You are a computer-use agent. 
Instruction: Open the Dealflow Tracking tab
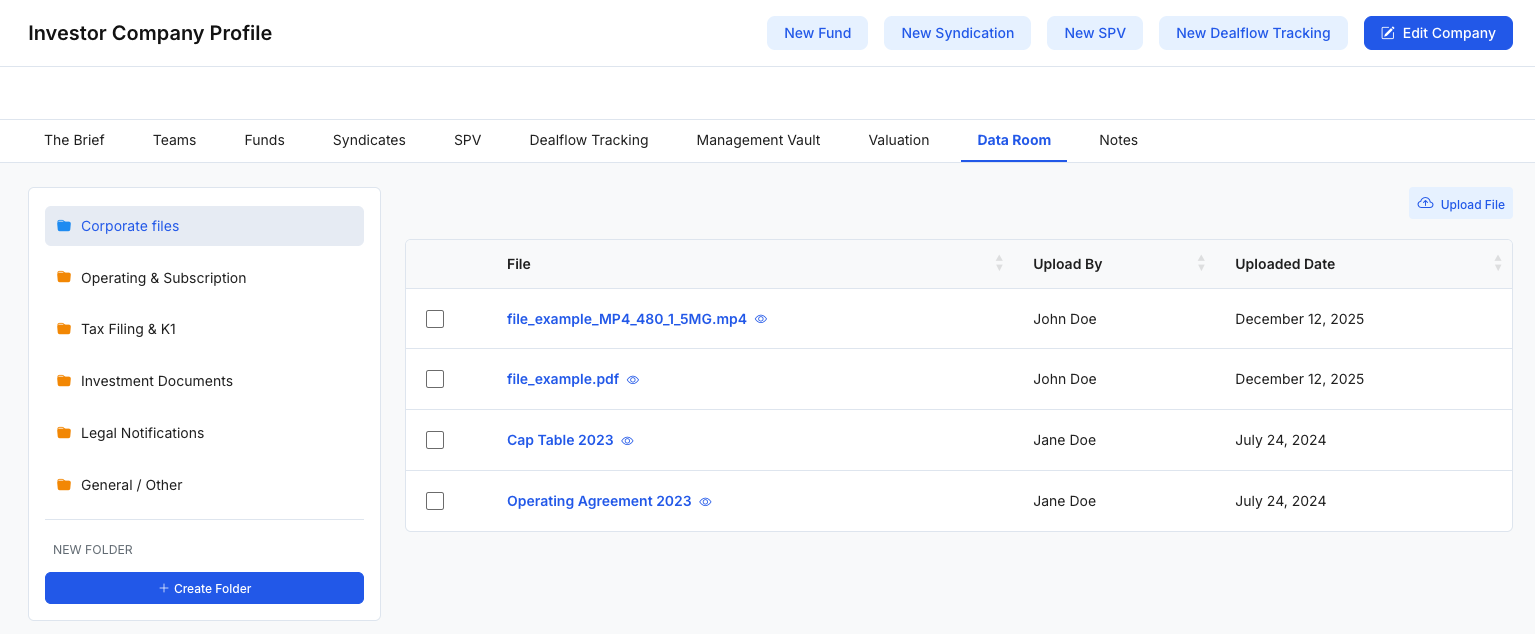(x=589, y=140)
